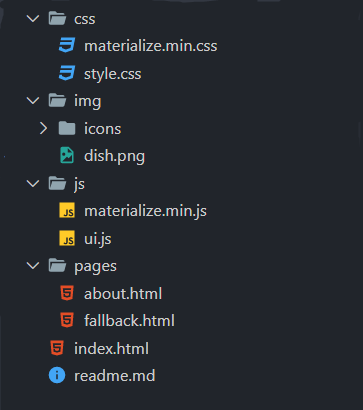
Task: Click the yellow JS icon next to ui.js
Action: point(67,238)
